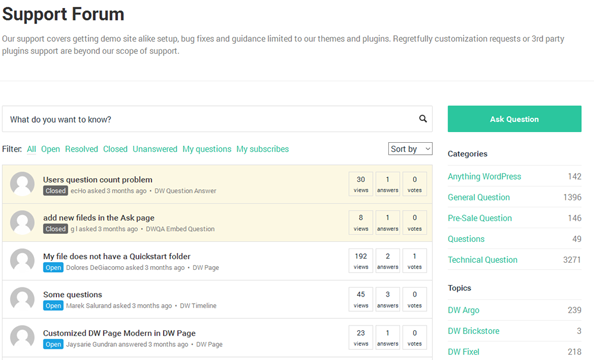
Task: Select the Unanswered filter
Action: 155,149
